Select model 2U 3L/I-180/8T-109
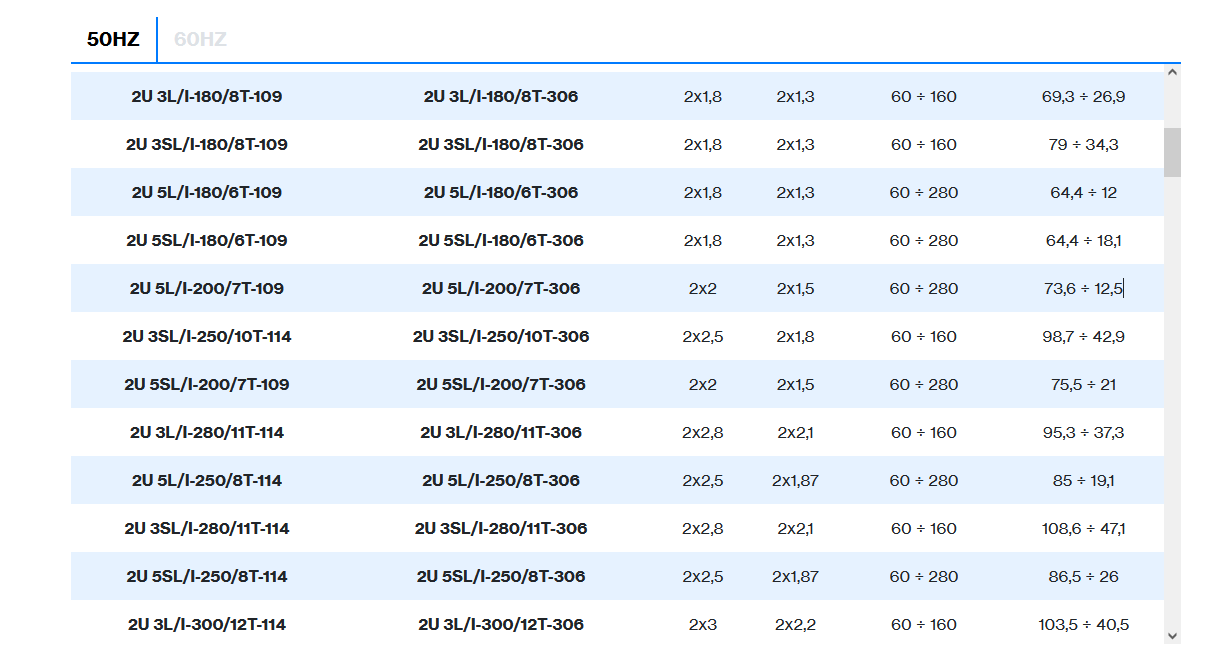This screenshot has height=661, width=1209. (207, 97)
